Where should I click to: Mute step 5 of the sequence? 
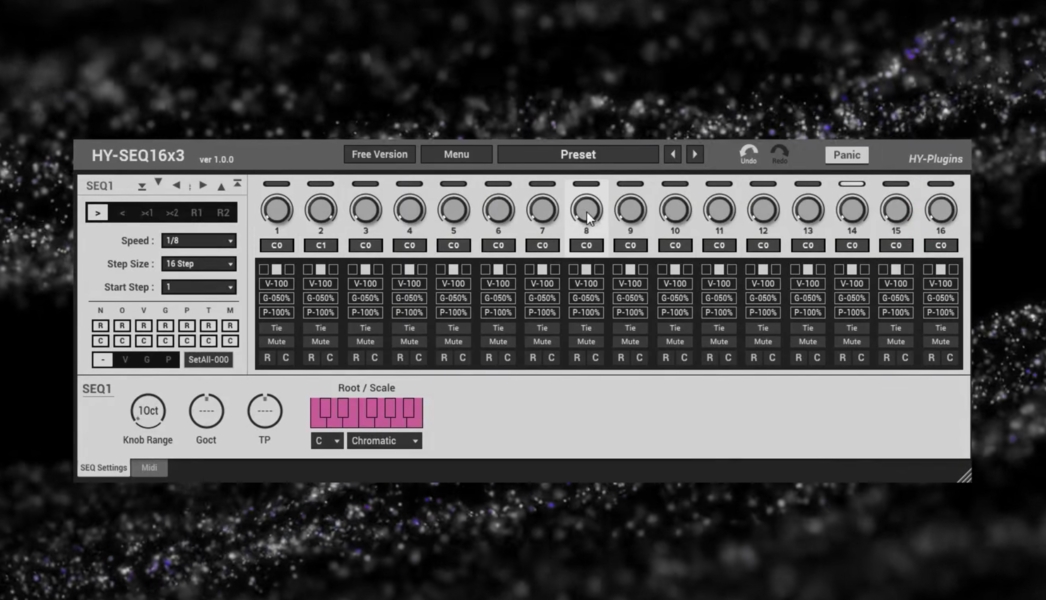pos(453,341)
